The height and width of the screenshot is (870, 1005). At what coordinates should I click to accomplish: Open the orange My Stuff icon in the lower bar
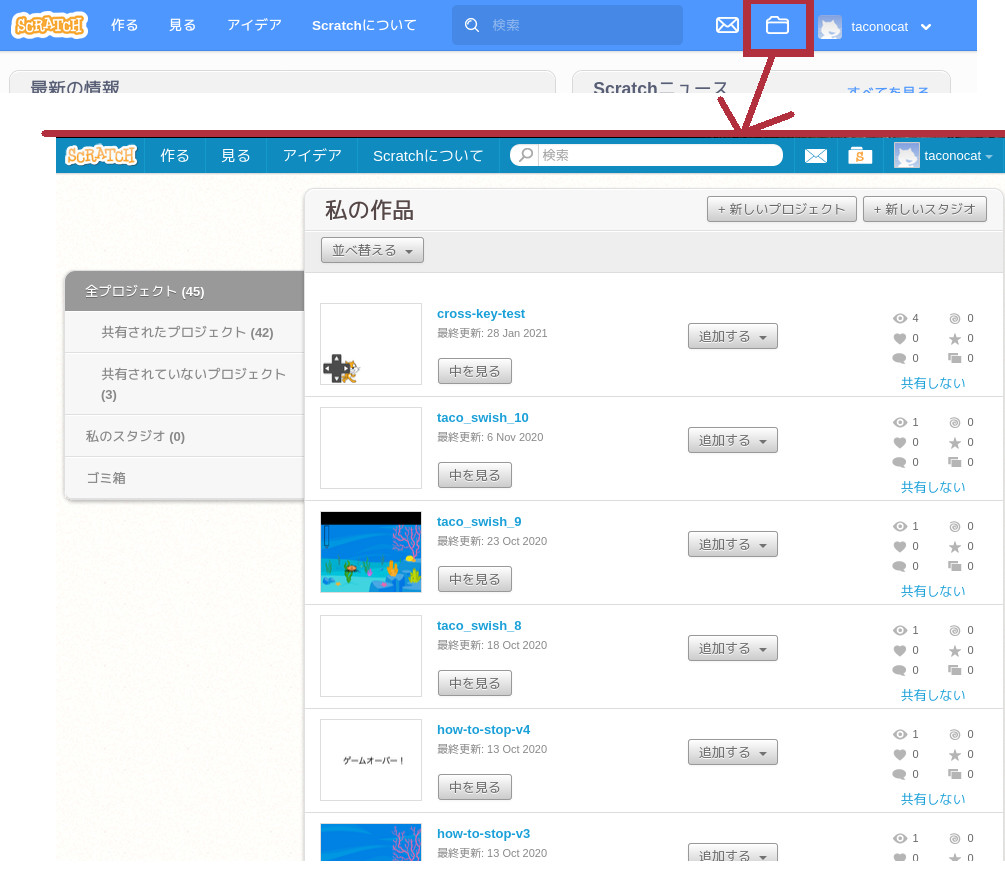[x=860, y=155]
